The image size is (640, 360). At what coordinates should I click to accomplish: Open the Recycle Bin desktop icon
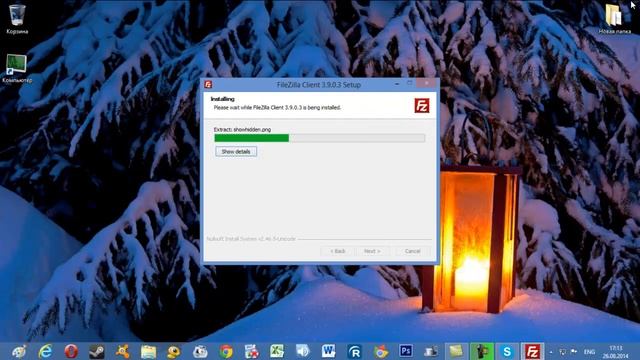pyautogui.click(x=17, y=19)
